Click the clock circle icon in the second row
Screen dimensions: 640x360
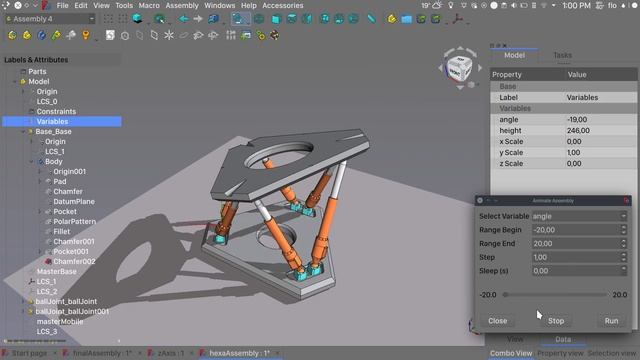tap(125, 36)
